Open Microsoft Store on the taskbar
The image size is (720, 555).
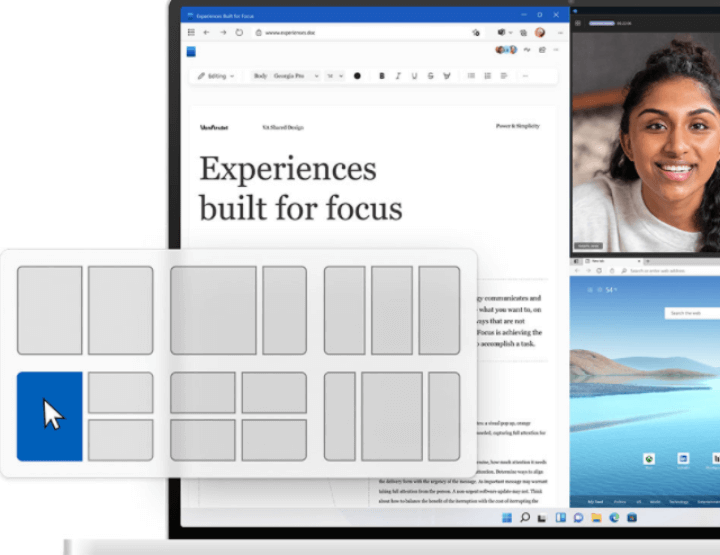tap(632, 518)
